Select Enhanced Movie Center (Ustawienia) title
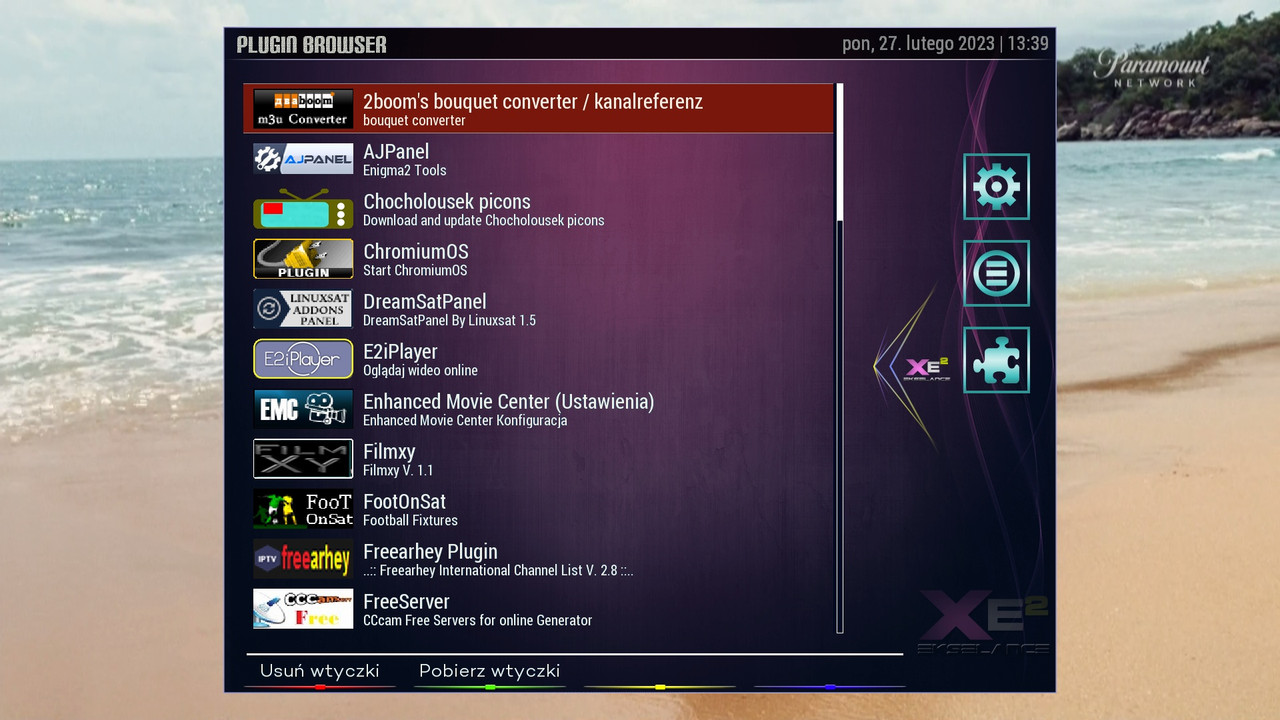This screenshot has width=1280, height=720. click(x=509, y=402)
